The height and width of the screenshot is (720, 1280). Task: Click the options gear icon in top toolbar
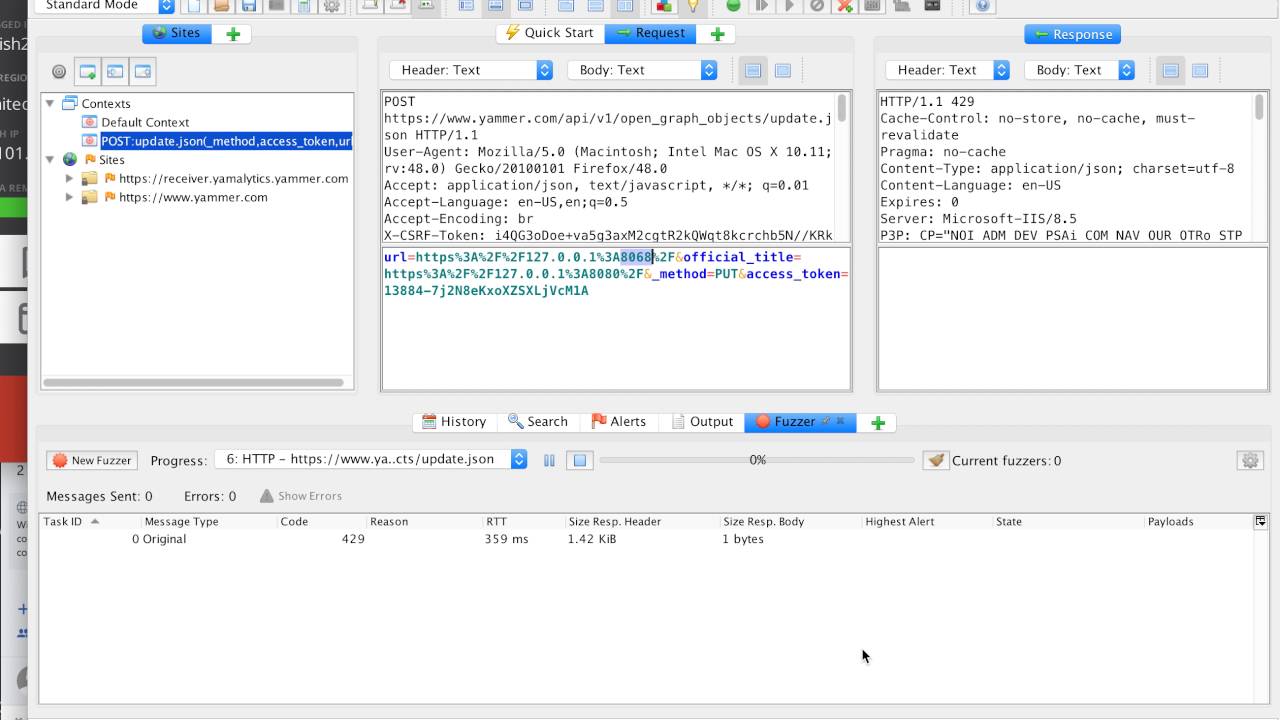click(331, 6)
